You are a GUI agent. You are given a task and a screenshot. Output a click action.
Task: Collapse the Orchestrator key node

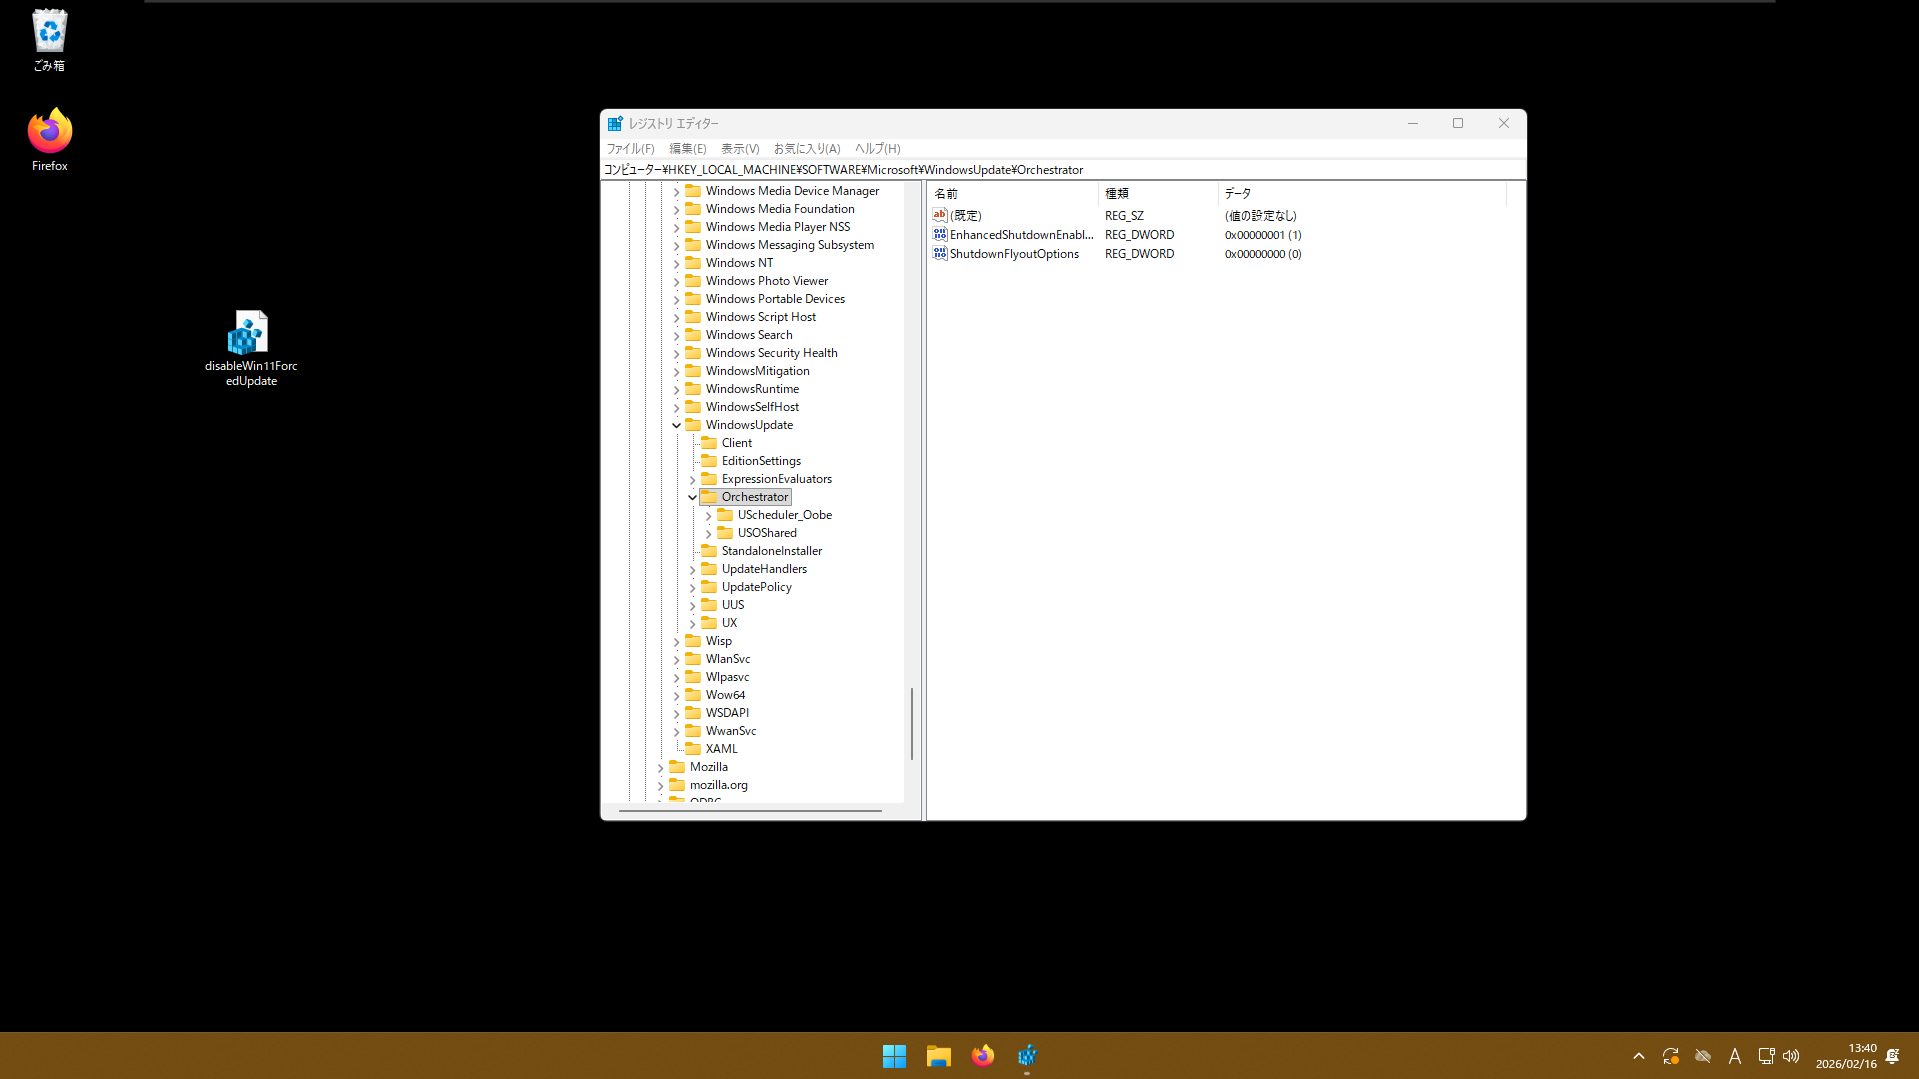pos(693,497)
